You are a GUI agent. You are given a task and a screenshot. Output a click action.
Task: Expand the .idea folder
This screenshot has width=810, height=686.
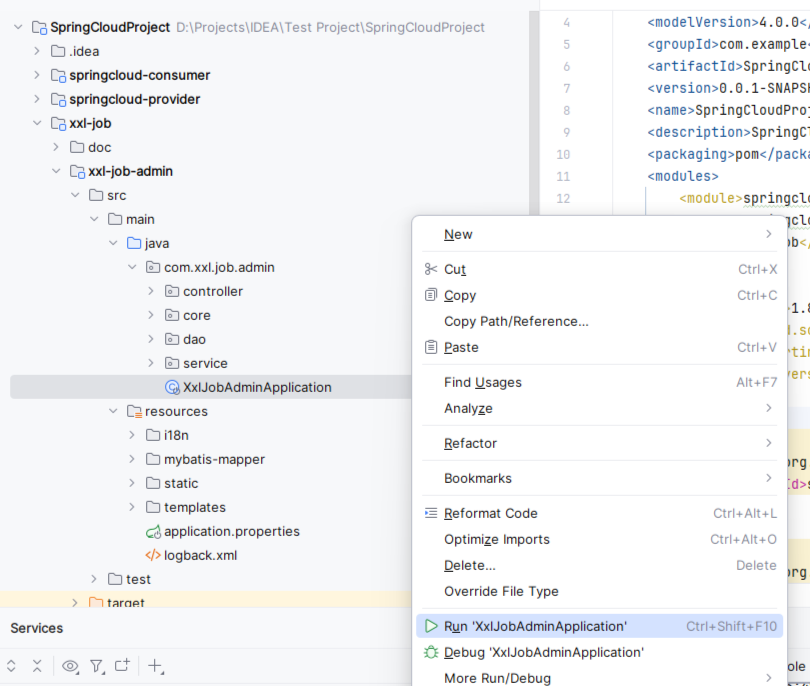coord(37,51)
